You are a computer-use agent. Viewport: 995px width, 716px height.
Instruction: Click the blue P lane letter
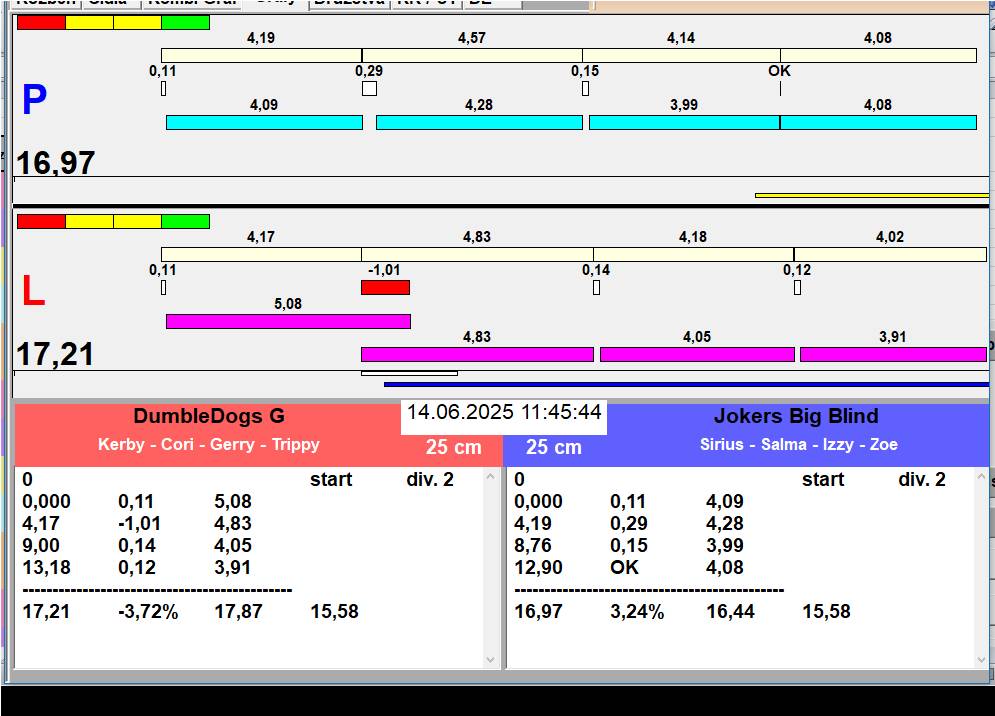34,101
